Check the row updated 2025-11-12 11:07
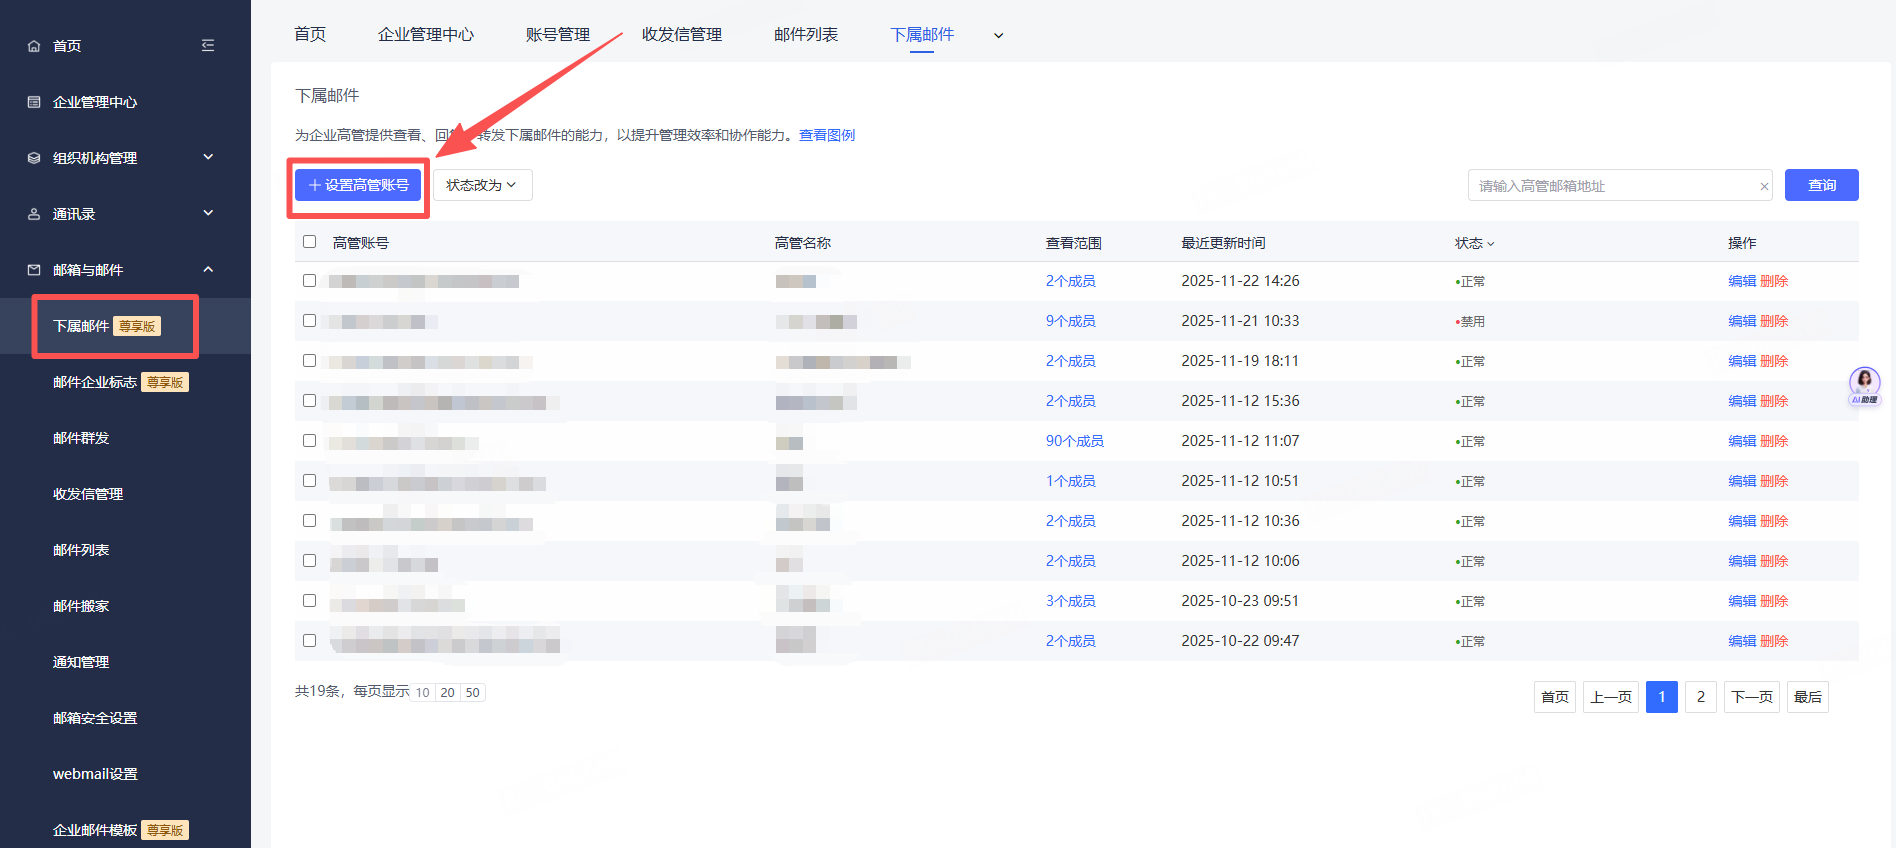Screen dimensions: 1896x848 pyautogui.click(x=309, y=440)
